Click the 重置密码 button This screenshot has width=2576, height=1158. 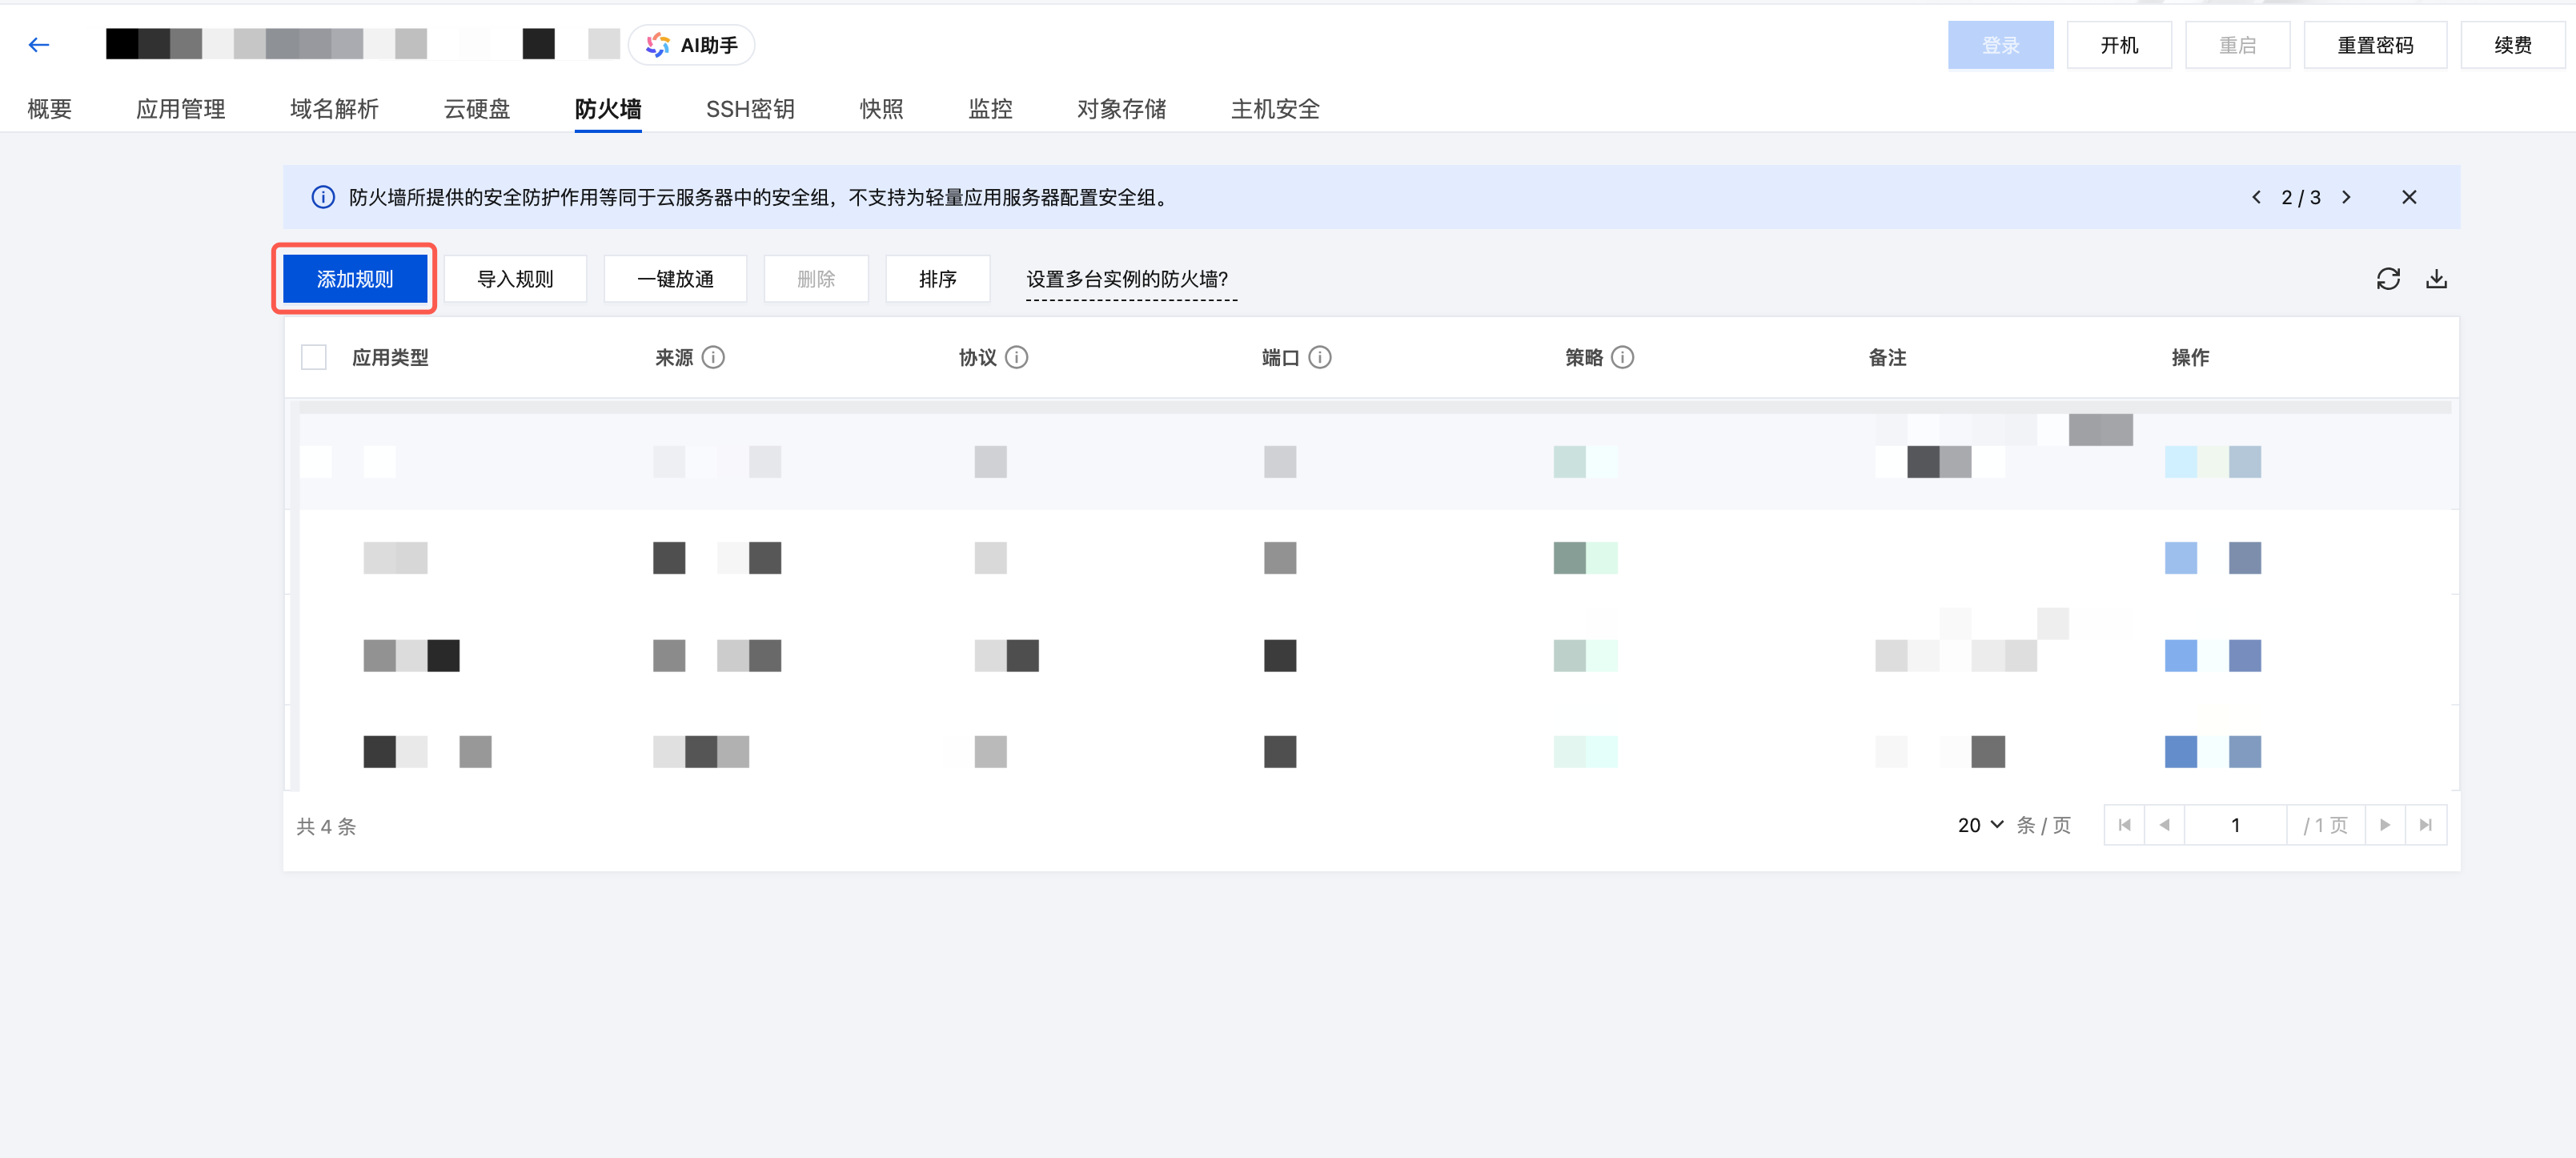click(2374, 45)
